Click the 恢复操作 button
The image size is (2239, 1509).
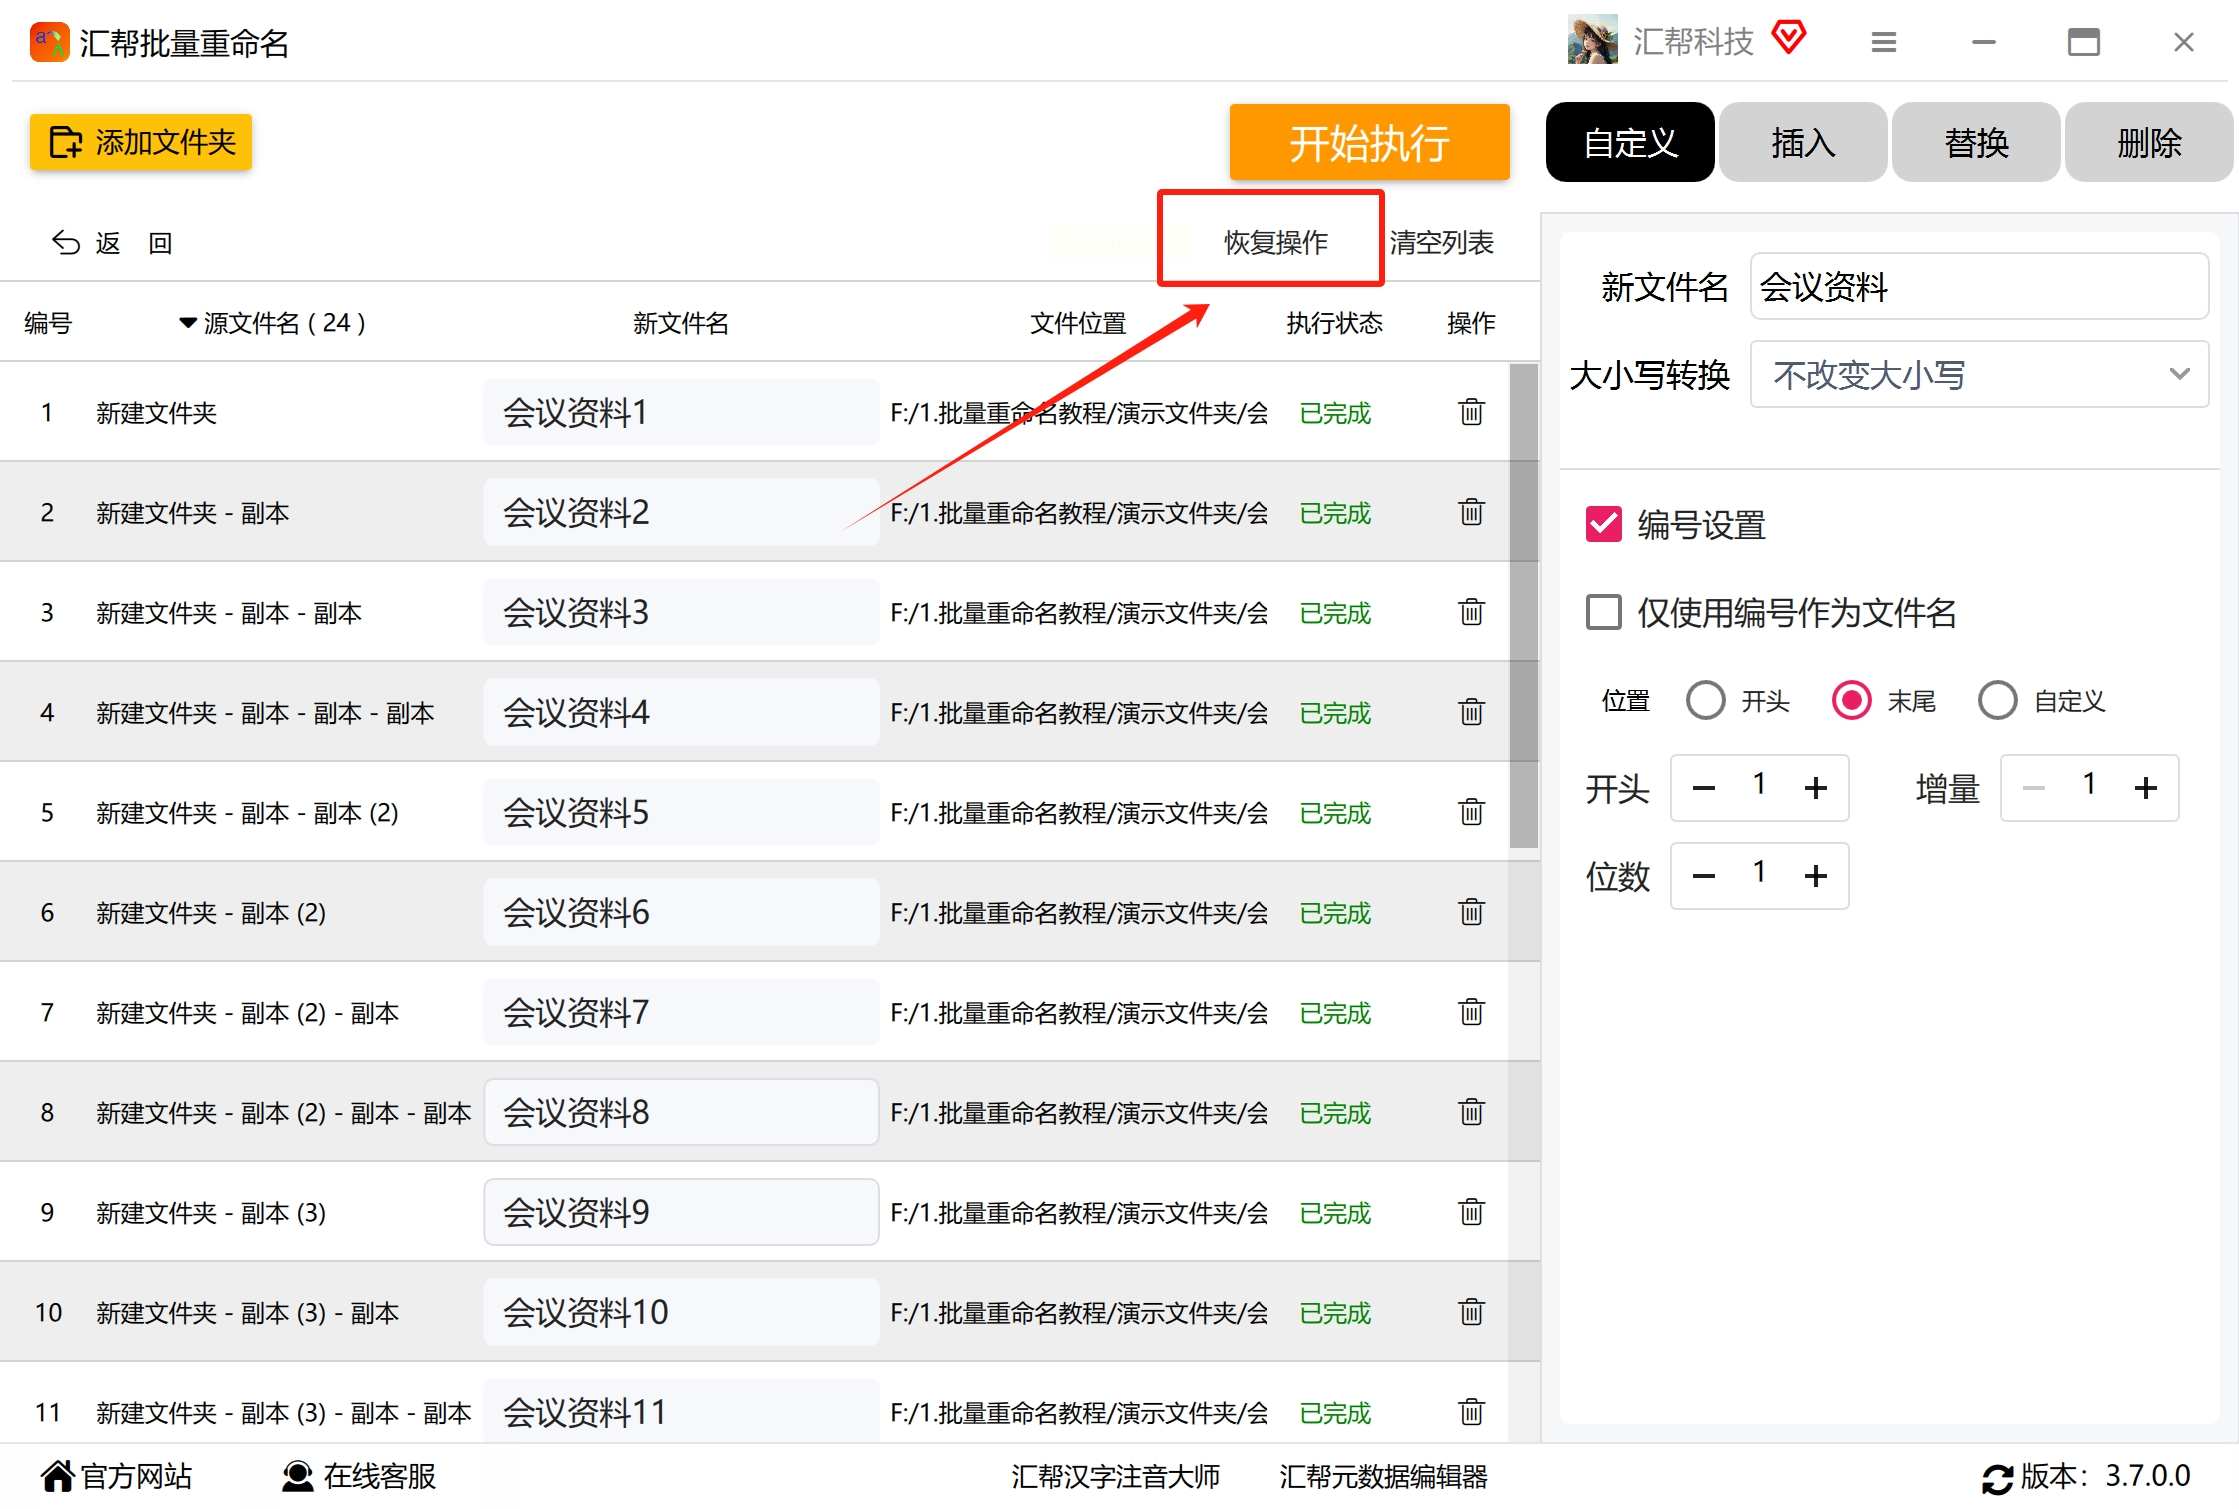(1274, 242)
